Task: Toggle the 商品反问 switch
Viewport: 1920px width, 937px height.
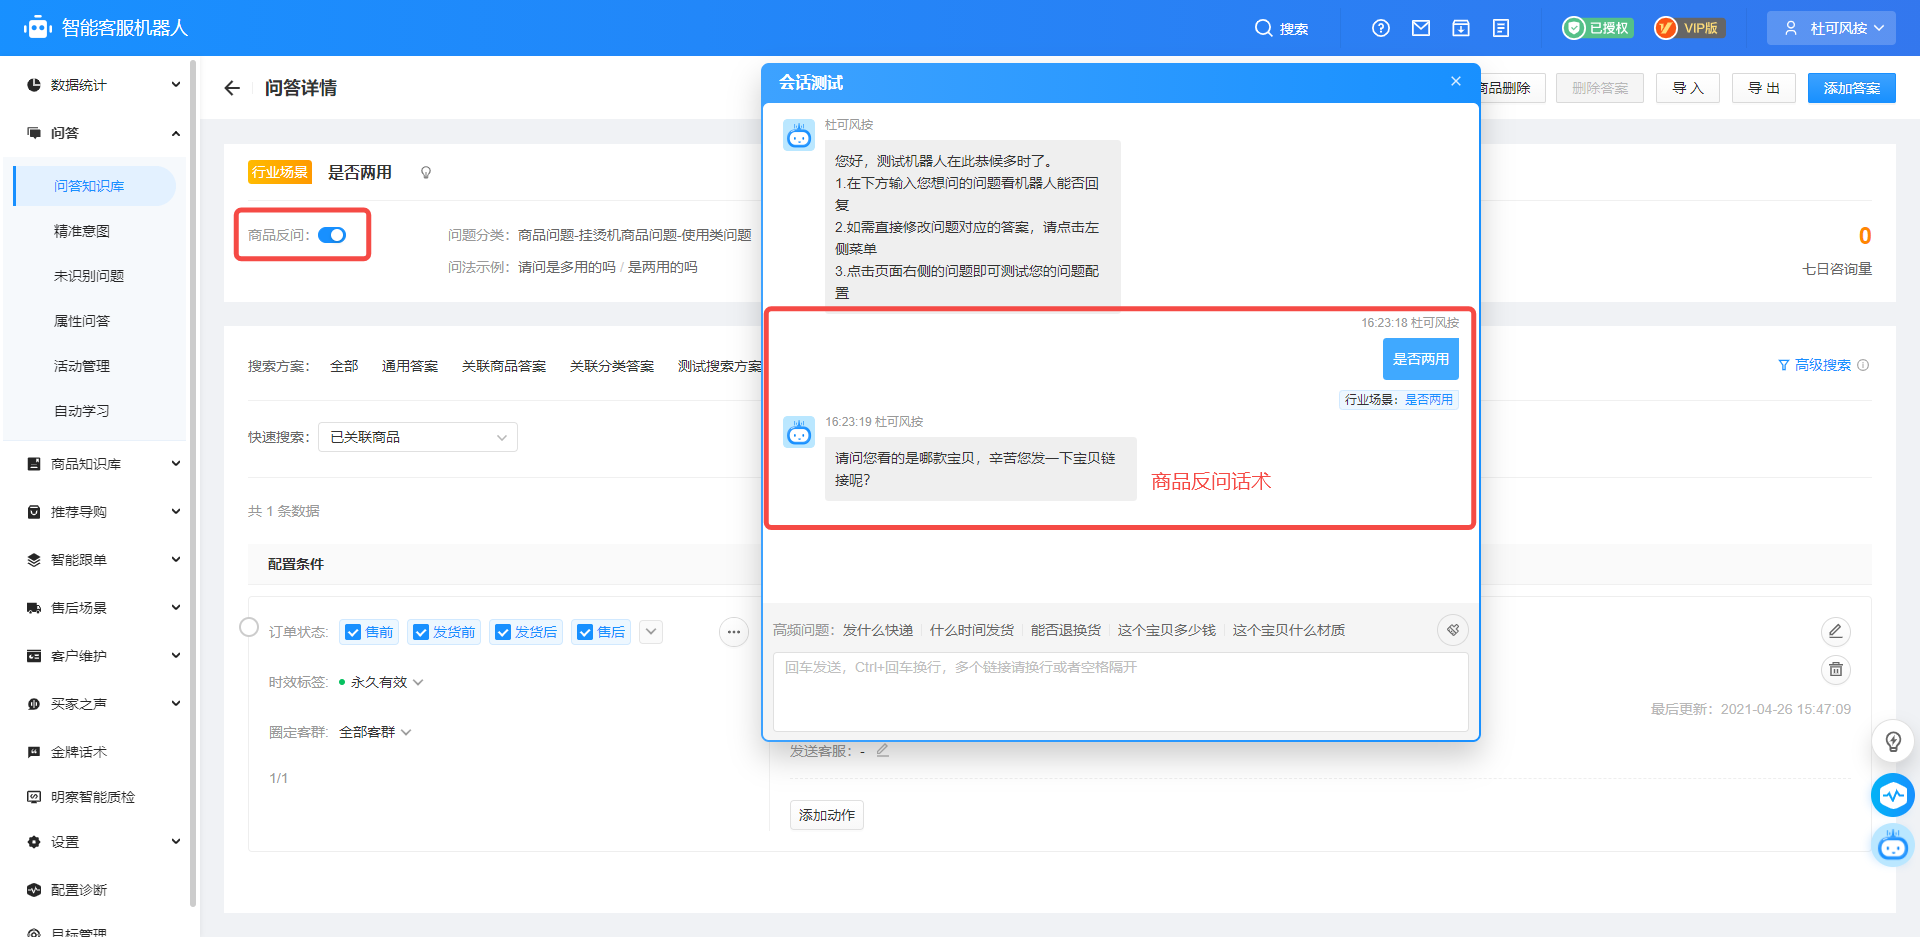Action: 332,235
